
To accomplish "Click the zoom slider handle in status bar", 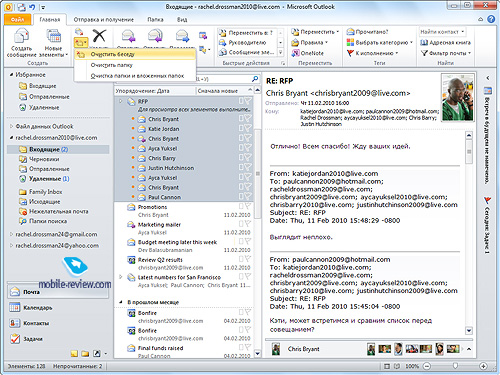I will click(x=455, y=366).
